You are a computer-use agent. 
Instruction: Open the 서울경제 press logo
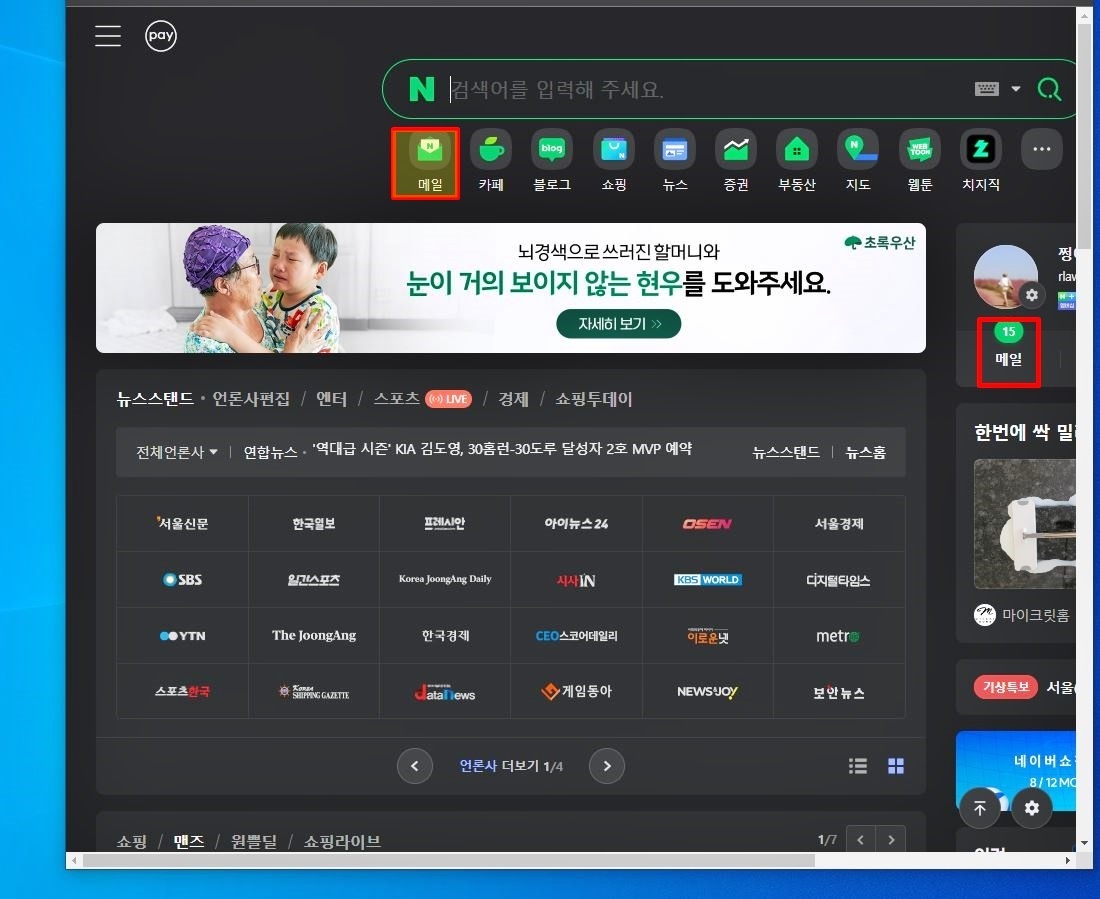click(x=839, y=524)
